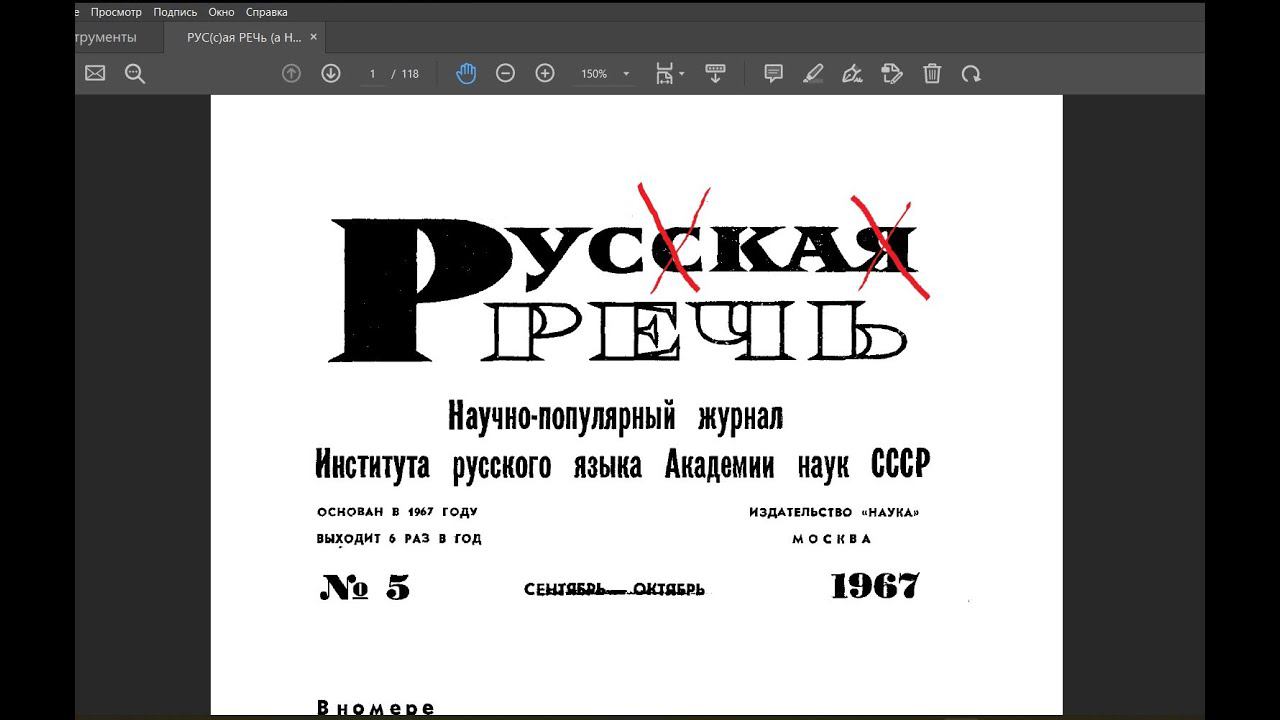
Task: Open the find text magnifier tool
Action: click(135, 73)
